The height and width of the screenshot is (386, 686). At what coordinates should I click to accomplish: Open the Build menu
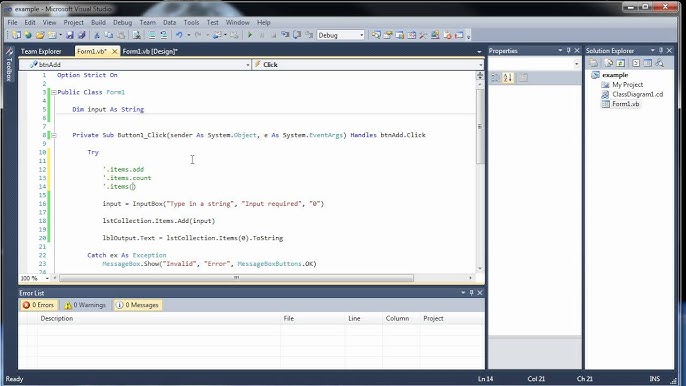point(98,22)
